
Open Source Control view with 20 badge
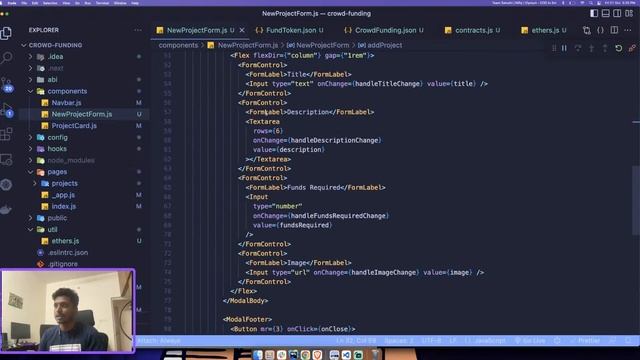click(7, 84)
